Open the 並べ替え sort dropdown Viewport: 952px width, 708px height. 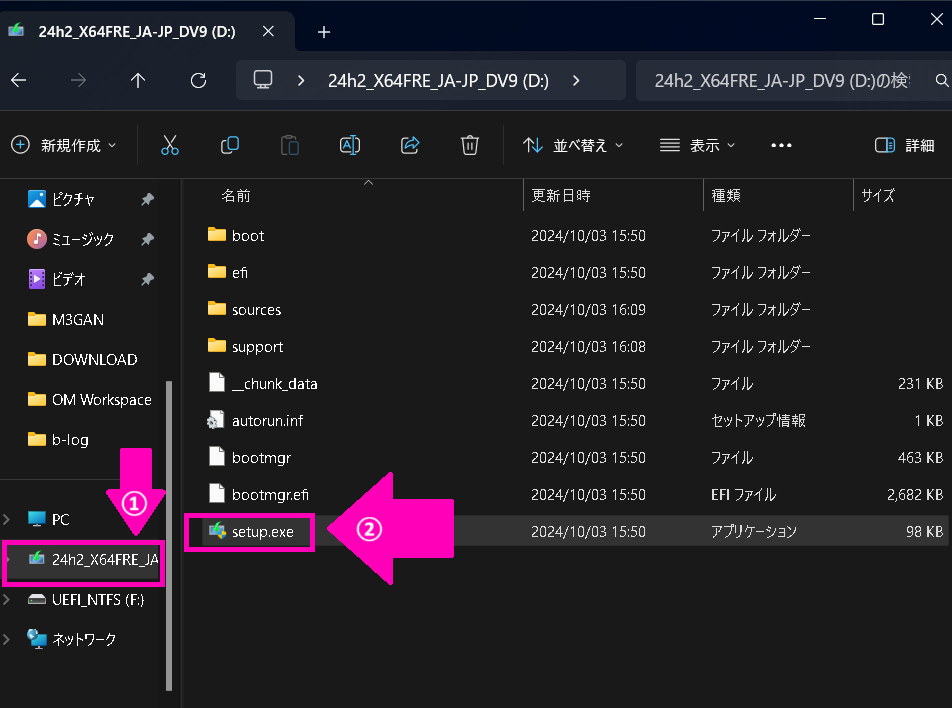[x=573, y=145]
